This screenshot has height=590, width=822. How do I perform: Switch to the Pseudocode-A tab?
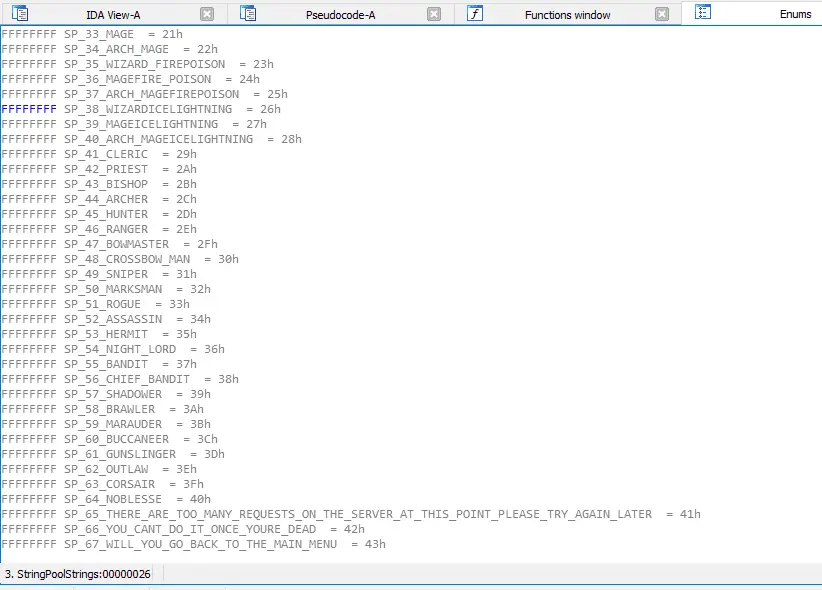[341, 15]
